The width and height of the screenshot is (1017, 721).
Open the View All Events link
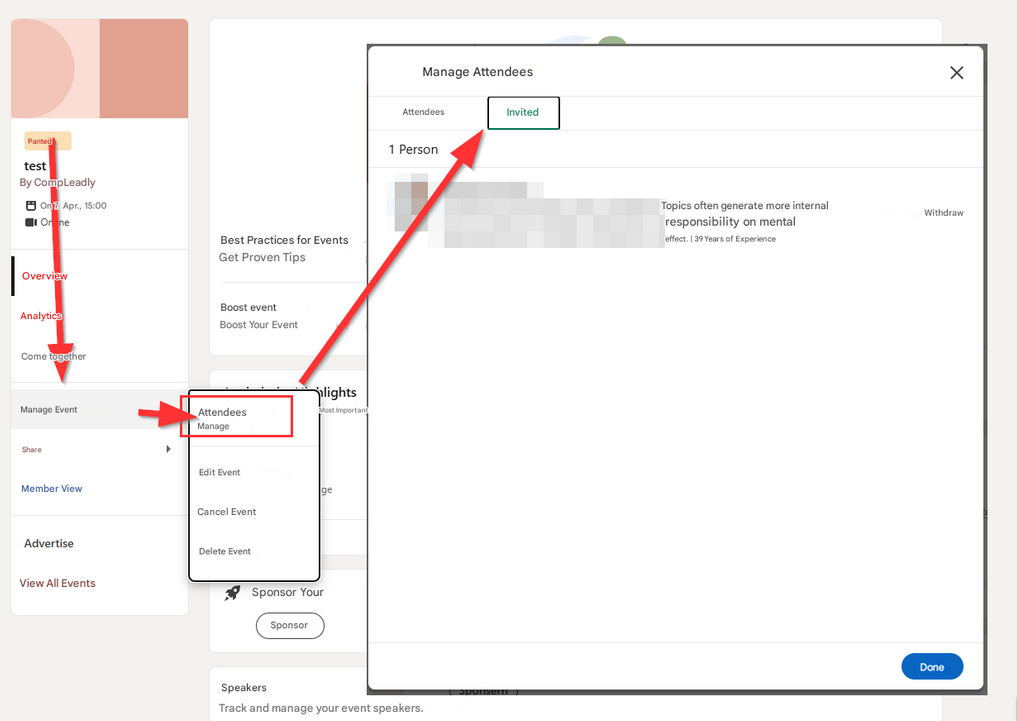tap(58, 584)
